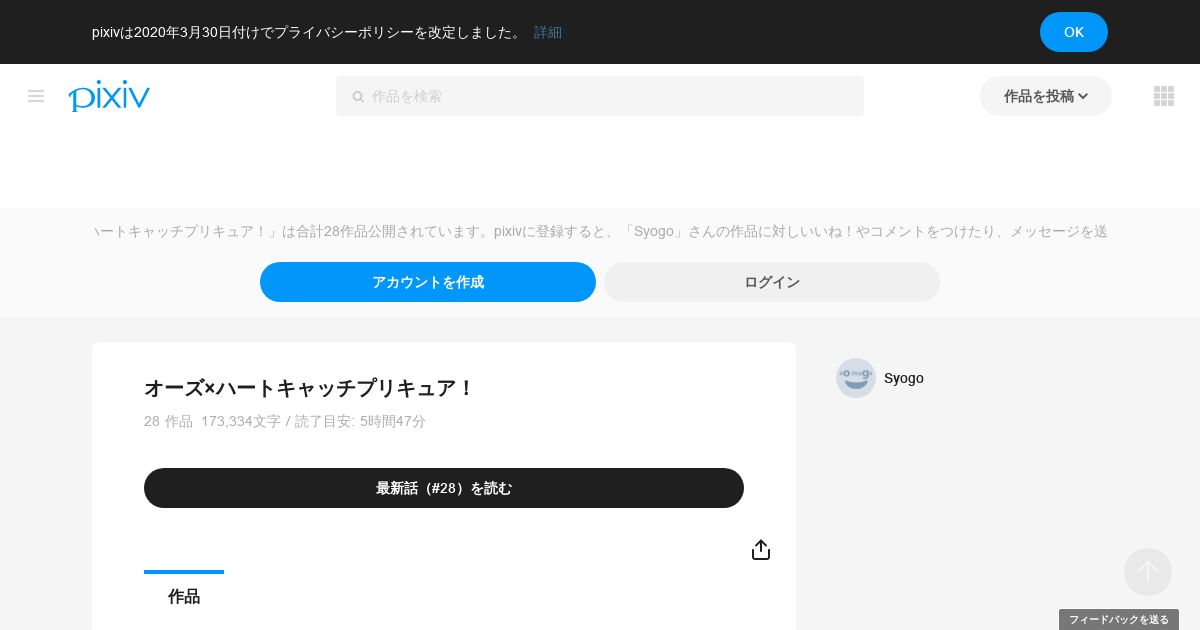Expand the 作品を投稿 dropdown
The height and width of the screenshot is (630, 1200).
click(x=1046, y=96)
